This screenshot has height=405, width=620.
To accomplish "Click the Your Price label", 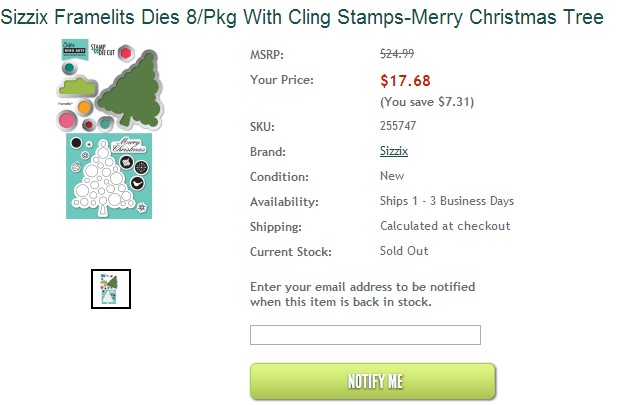I will click(x=281, y=79).
